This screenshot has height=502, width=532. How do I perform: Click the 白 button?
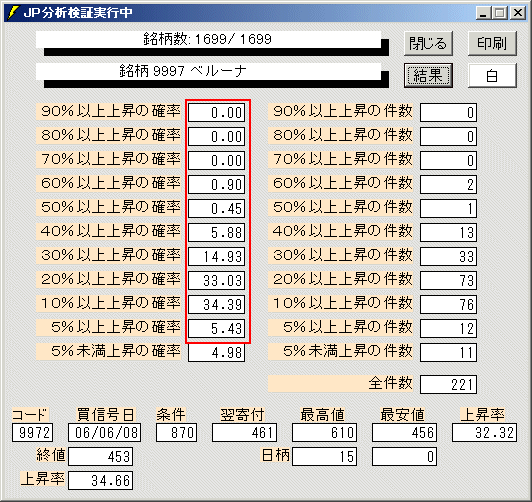(492, 75)
